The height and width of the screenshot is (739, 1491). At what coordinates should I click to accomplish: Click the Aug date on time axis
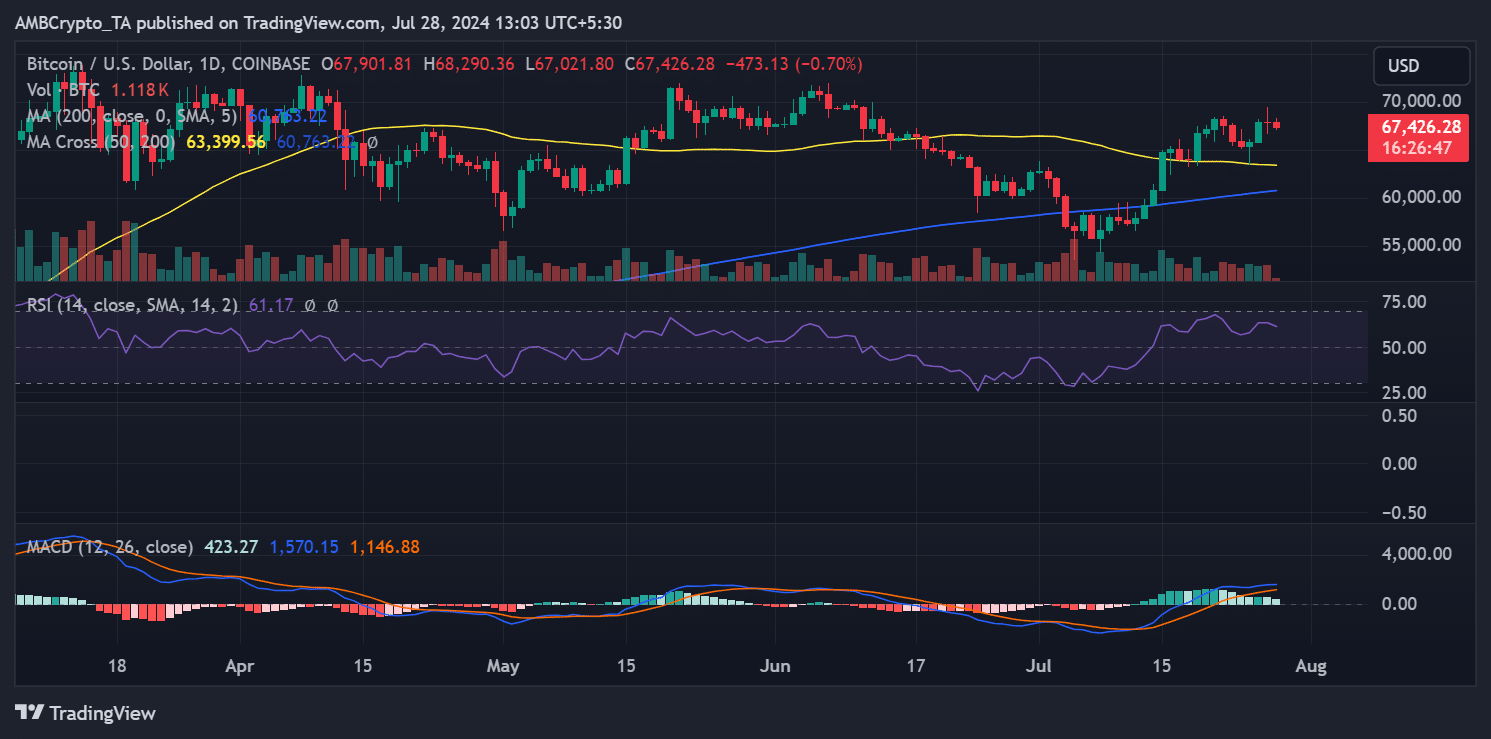(x=1311, y=667)
